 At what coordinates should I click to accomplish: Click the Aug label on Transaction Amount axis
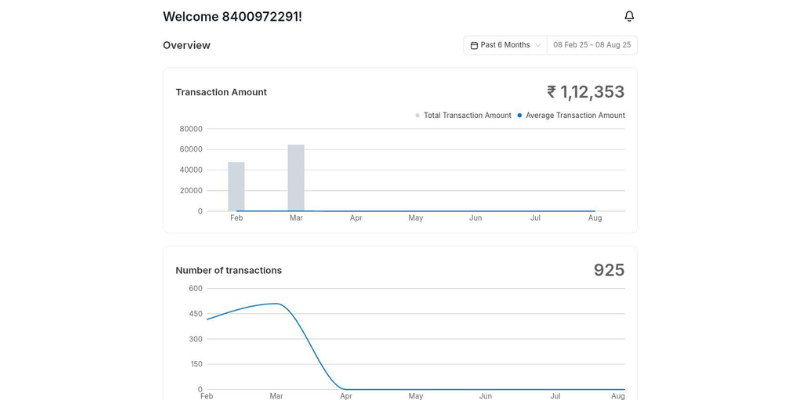pyautogui.click(x=595, y=218)
